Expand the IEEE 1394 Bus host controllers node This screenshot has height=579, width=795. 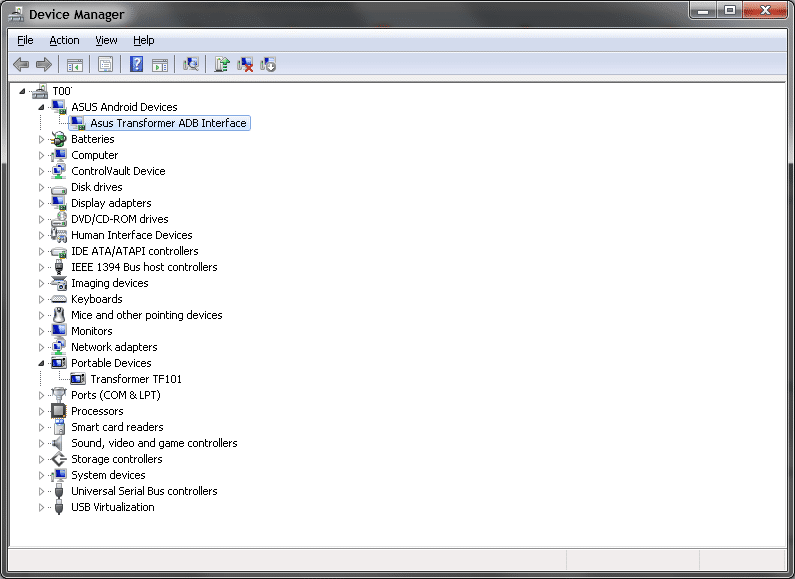(x=41, y=267)
